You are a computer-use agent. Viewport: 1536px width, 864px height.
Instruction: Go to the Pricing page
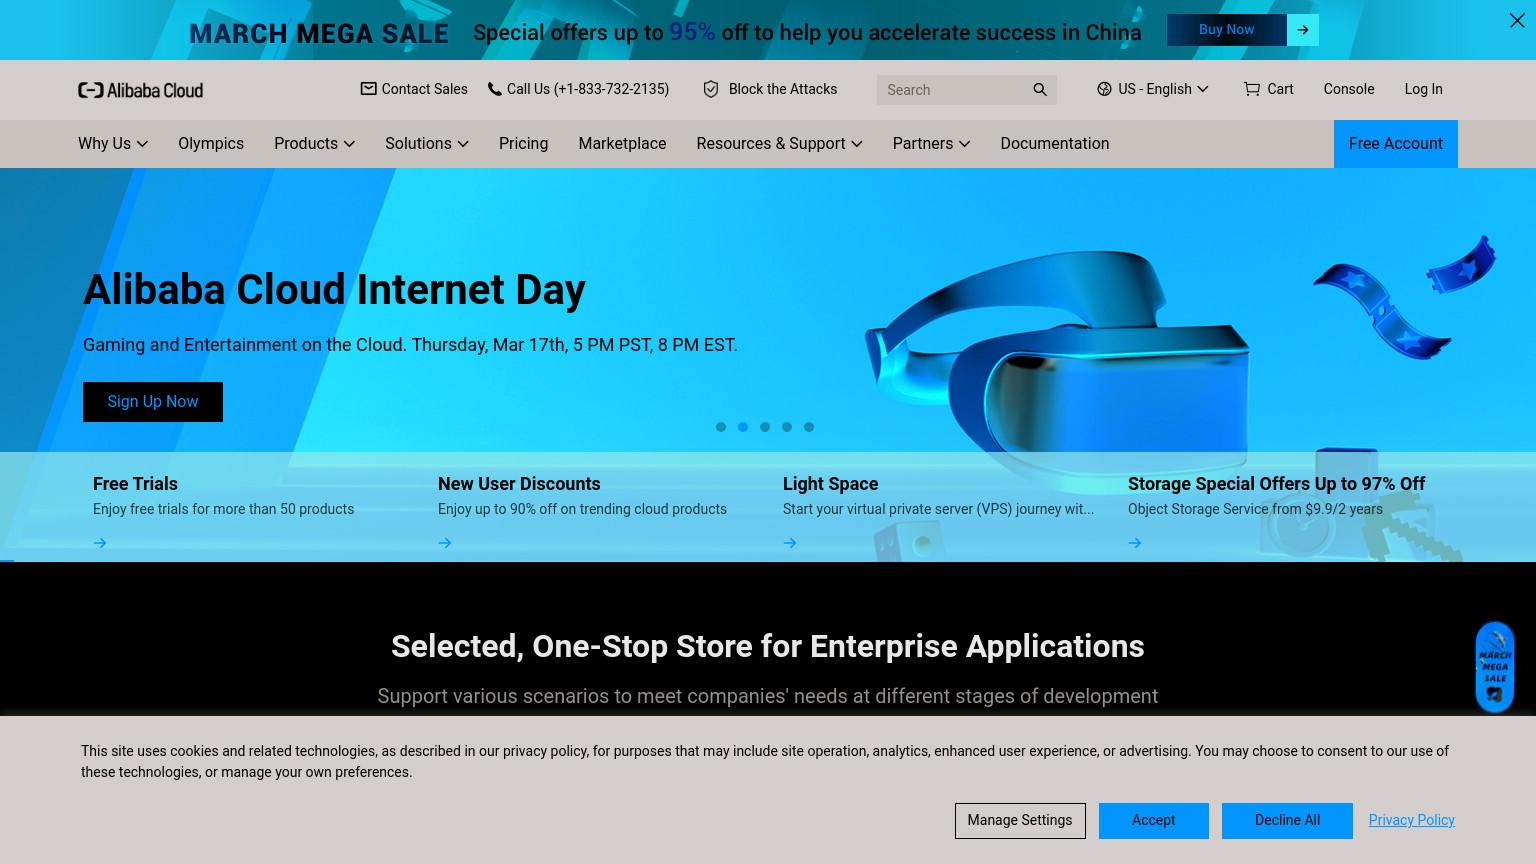pyautogui.click(x=523, y=144)
